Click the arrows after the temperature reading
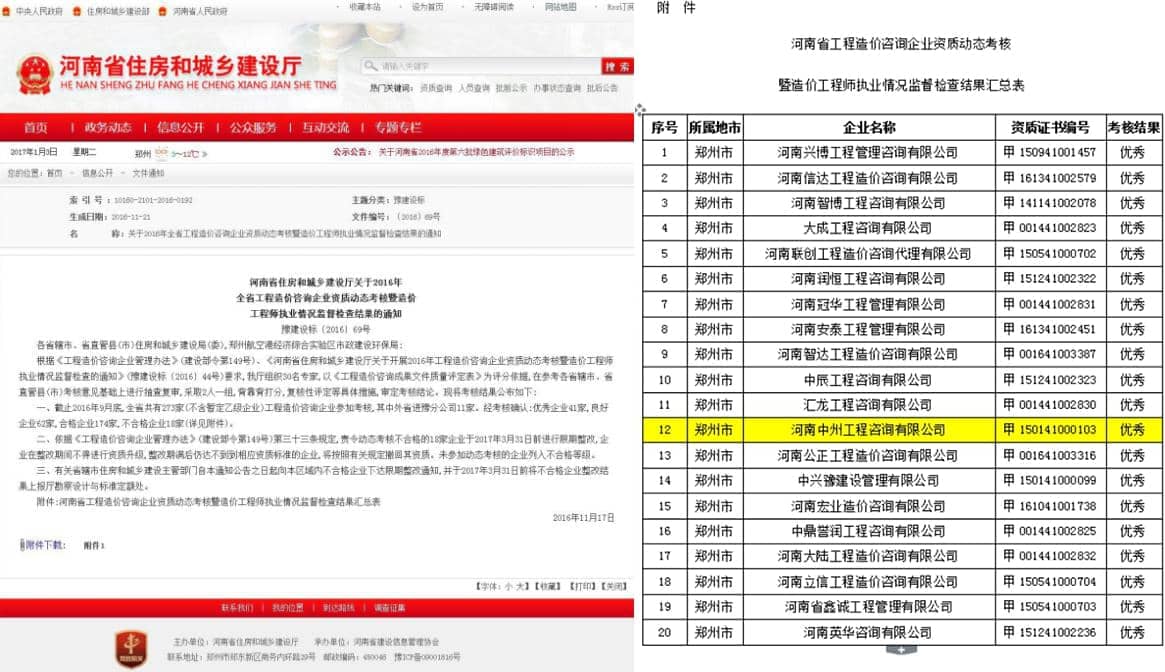This screenshot has height=672, width=1165. 204,154
